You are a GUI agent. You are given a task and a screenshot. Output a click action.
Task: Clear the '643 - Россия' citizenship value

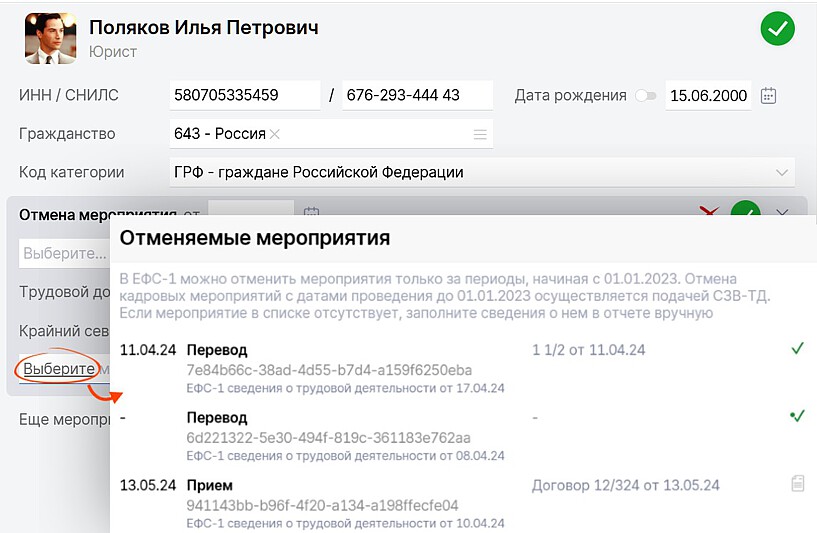point(275,134)
